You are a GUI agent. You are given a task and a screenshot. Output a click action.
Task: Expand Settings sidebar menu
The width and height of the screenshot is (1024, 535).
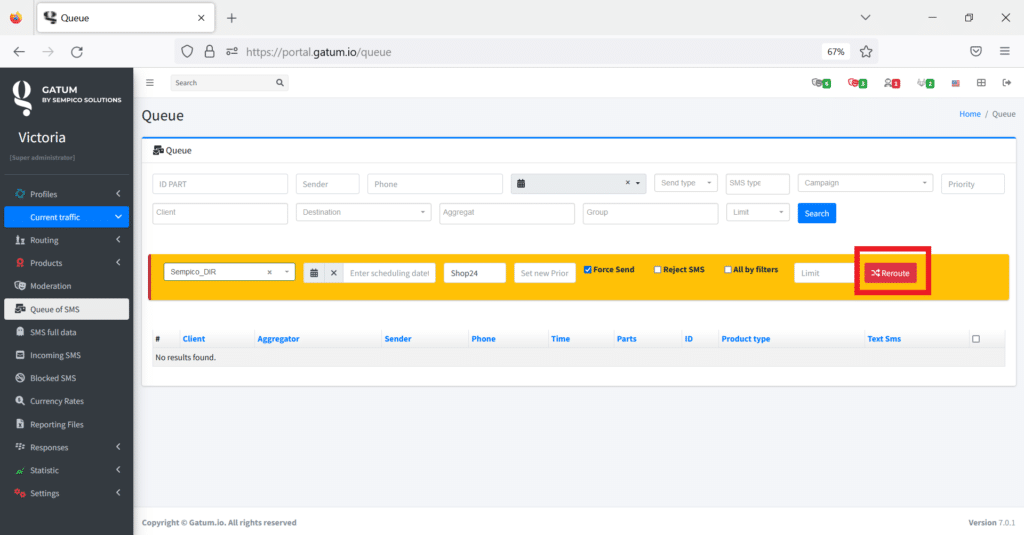pos(67,493)
